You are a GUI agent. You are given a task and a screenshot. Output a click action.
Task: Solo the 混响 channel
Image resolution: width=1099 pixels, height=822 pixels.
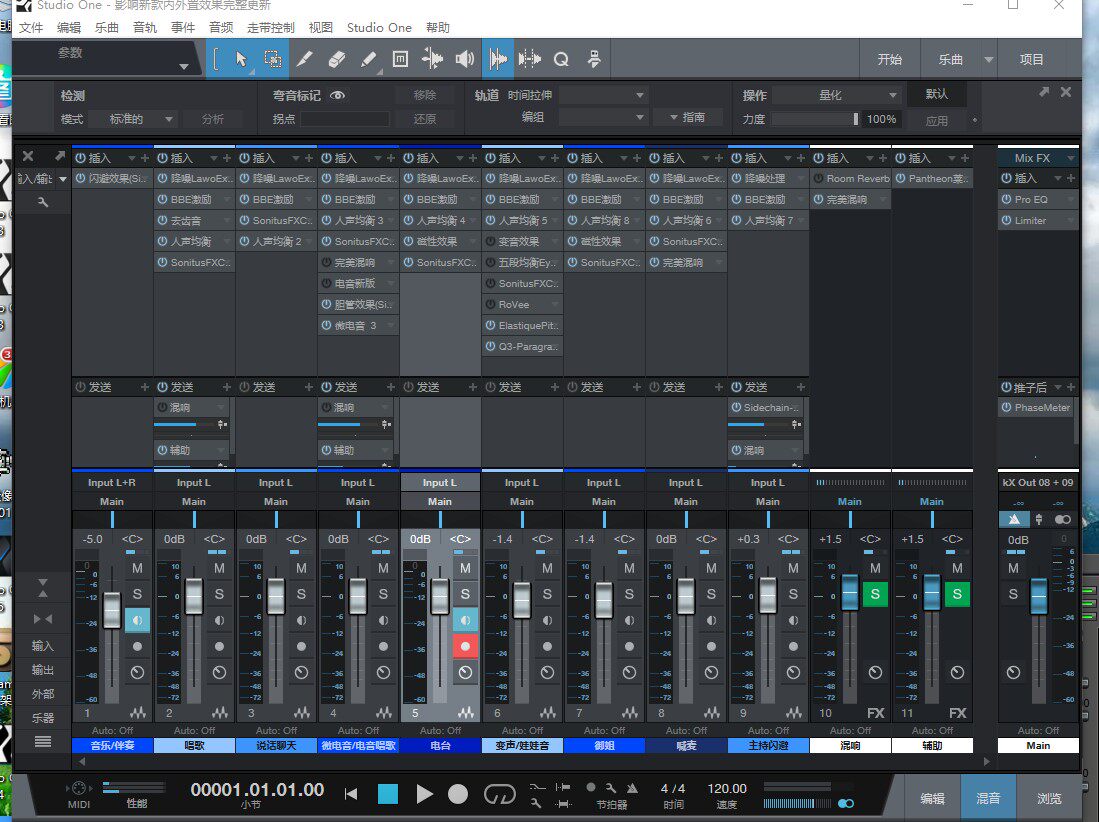[x=874, y=594]
